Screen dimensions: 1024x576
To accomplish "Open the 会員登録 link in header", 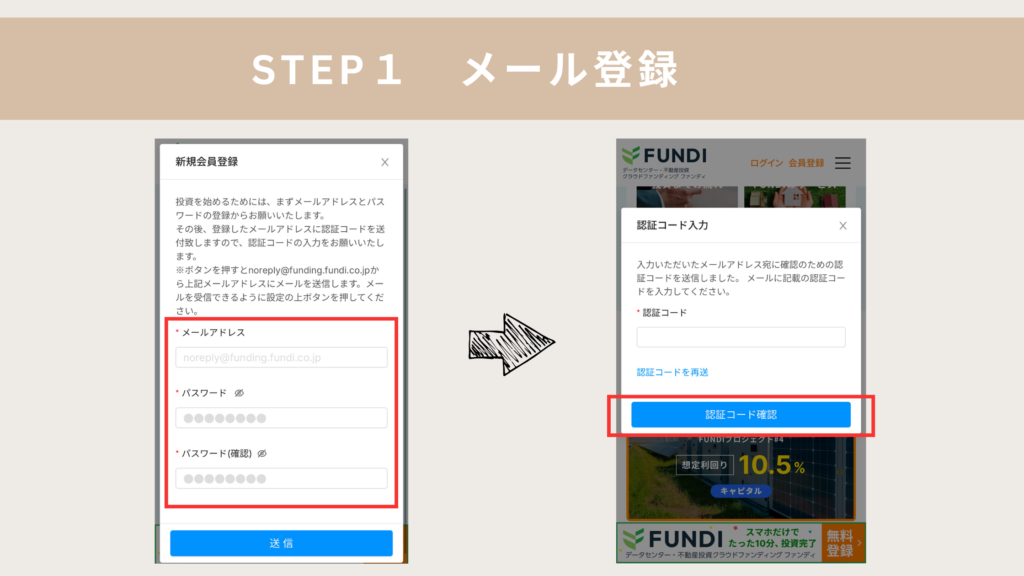I will click(806, 163).
